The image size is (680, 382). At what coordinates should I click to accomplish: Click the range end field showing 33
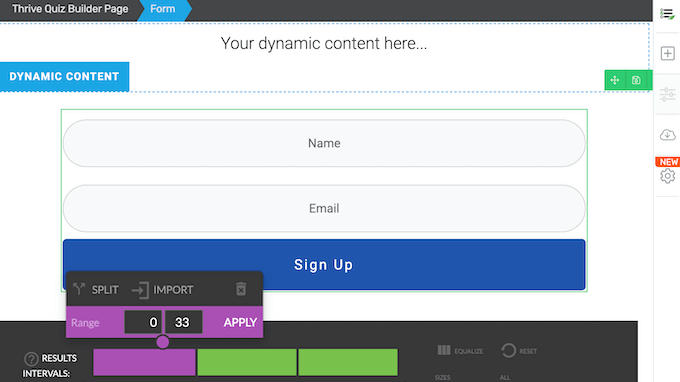point(183,322)
